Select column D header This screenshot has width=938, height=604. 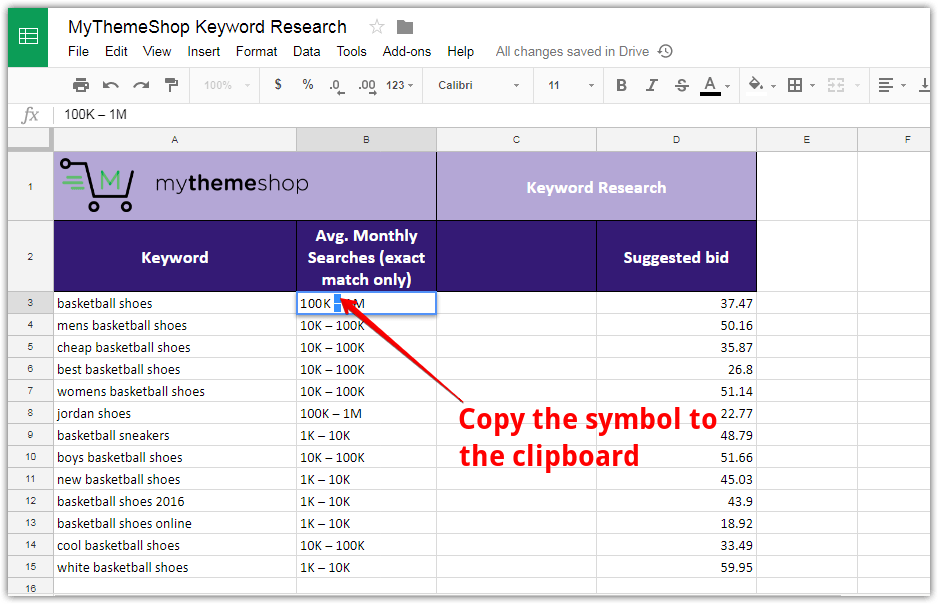pos(676,139)
